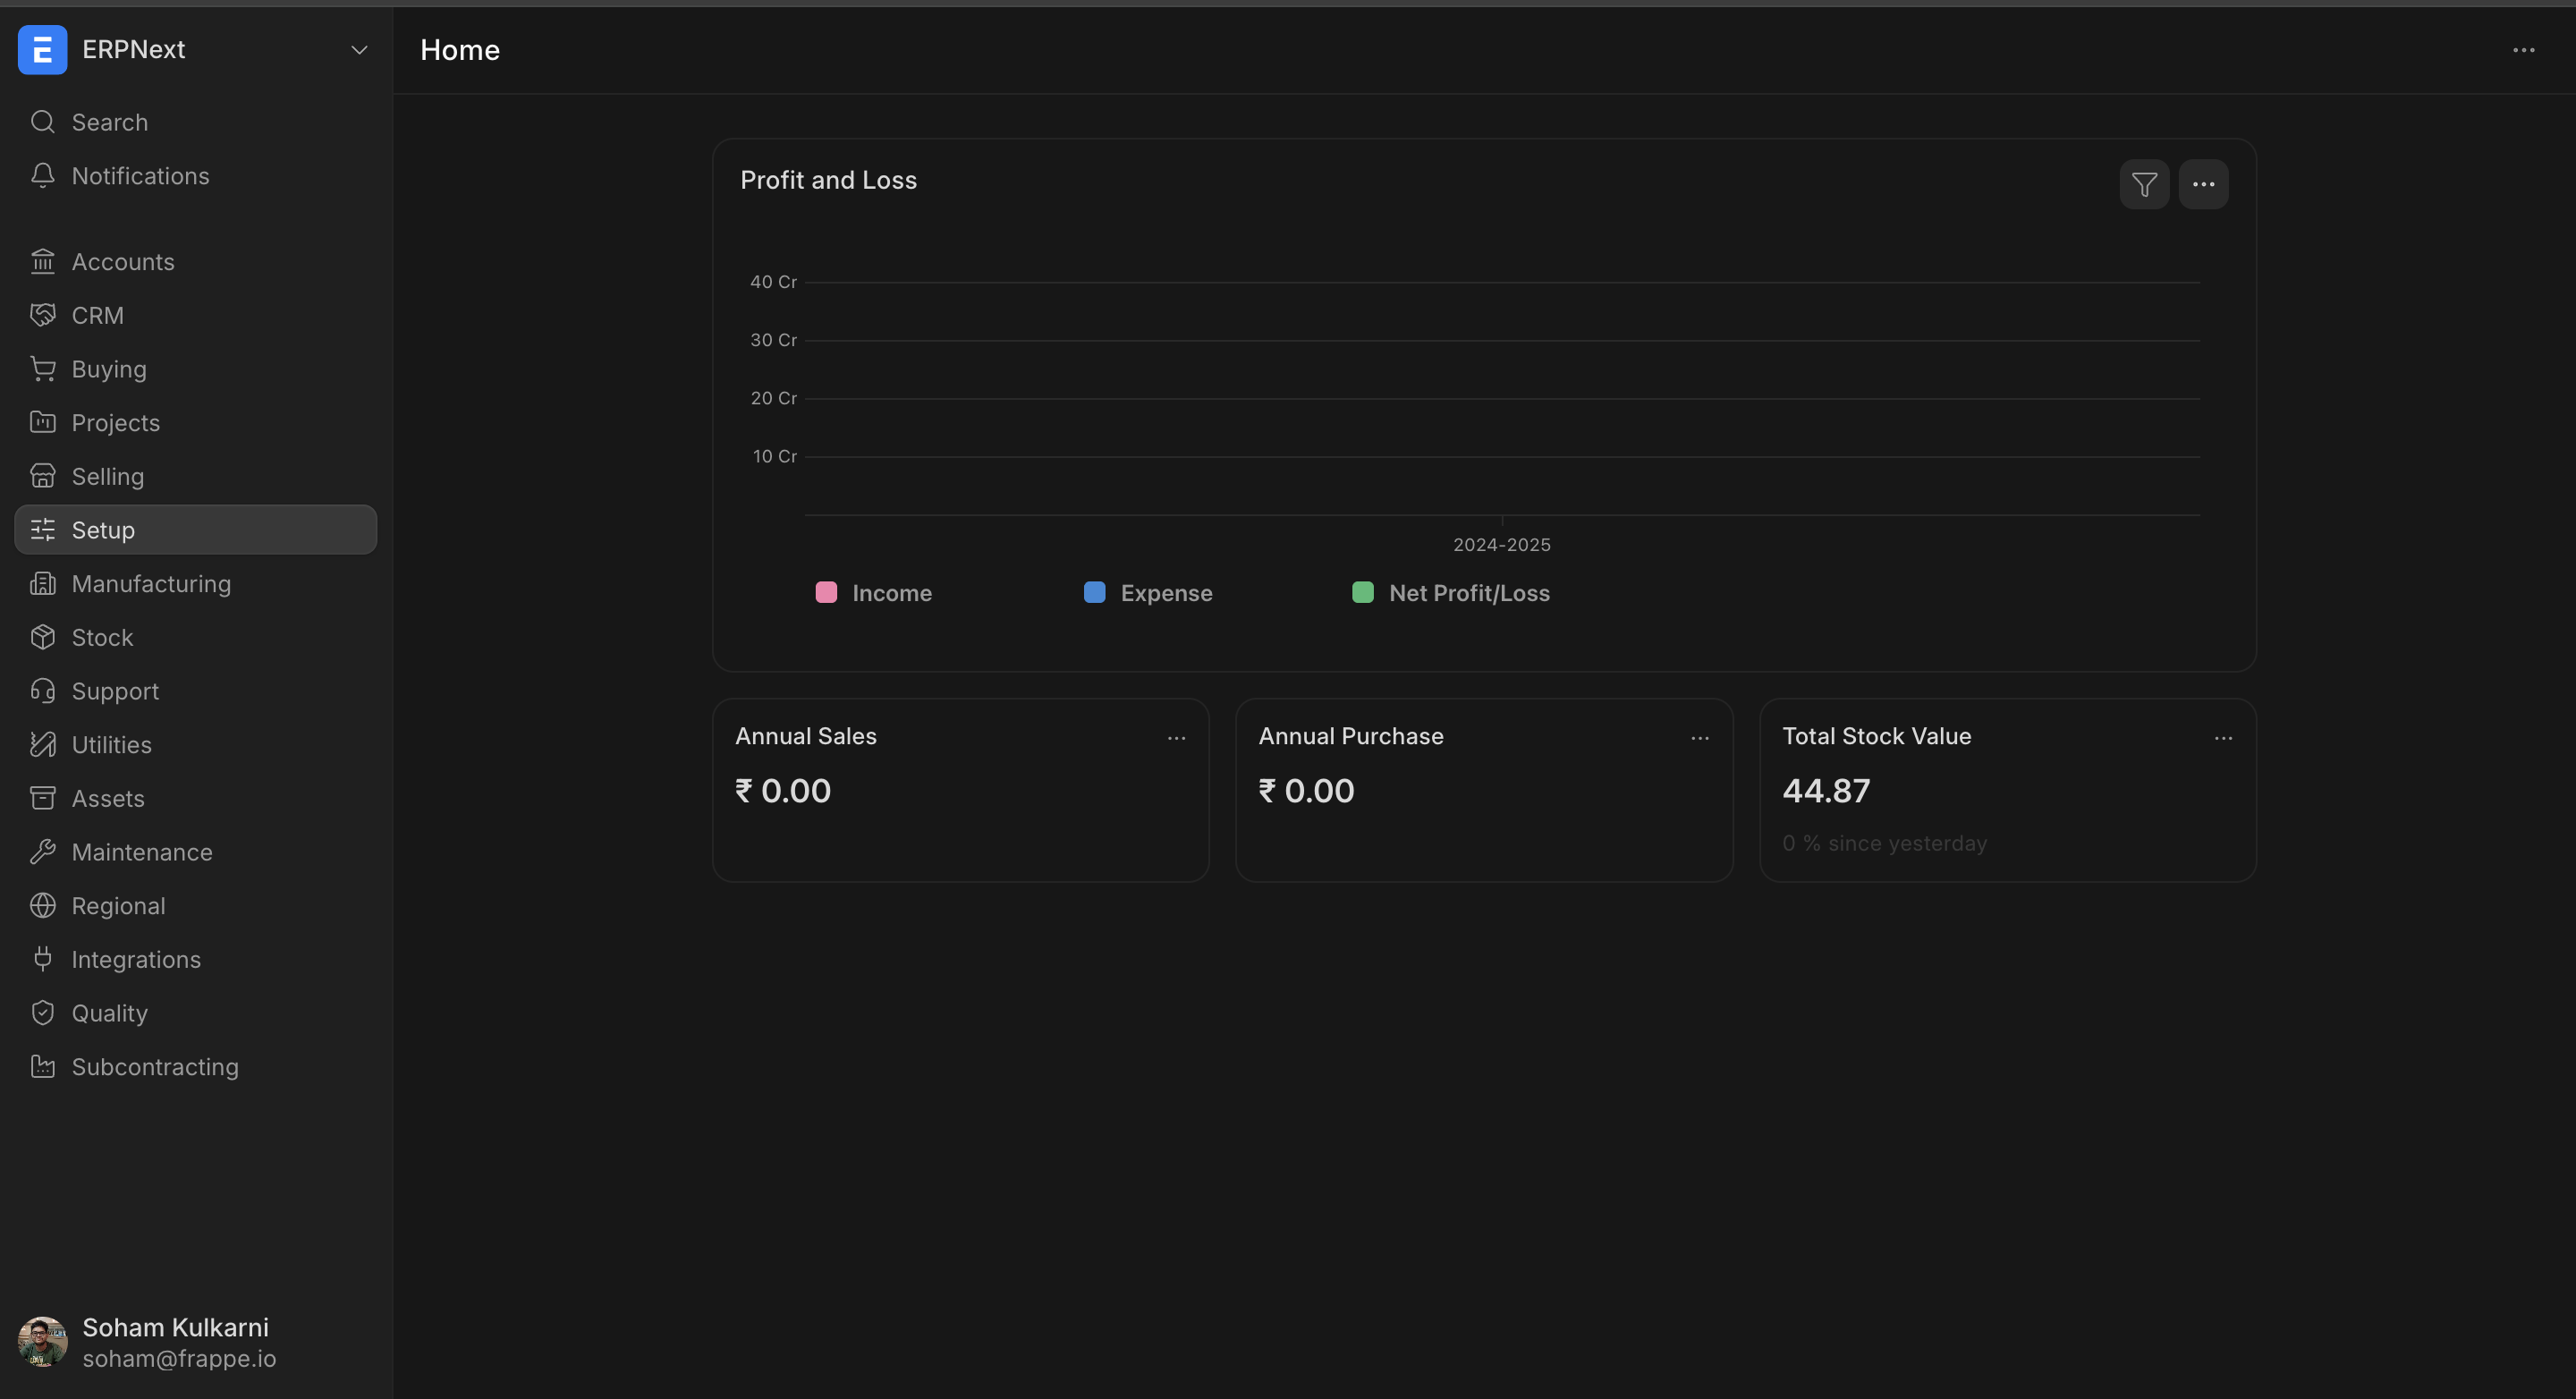The image size is (2576, 1399).
Task: Open the Home page three-dot menu
Action: 2523,50
